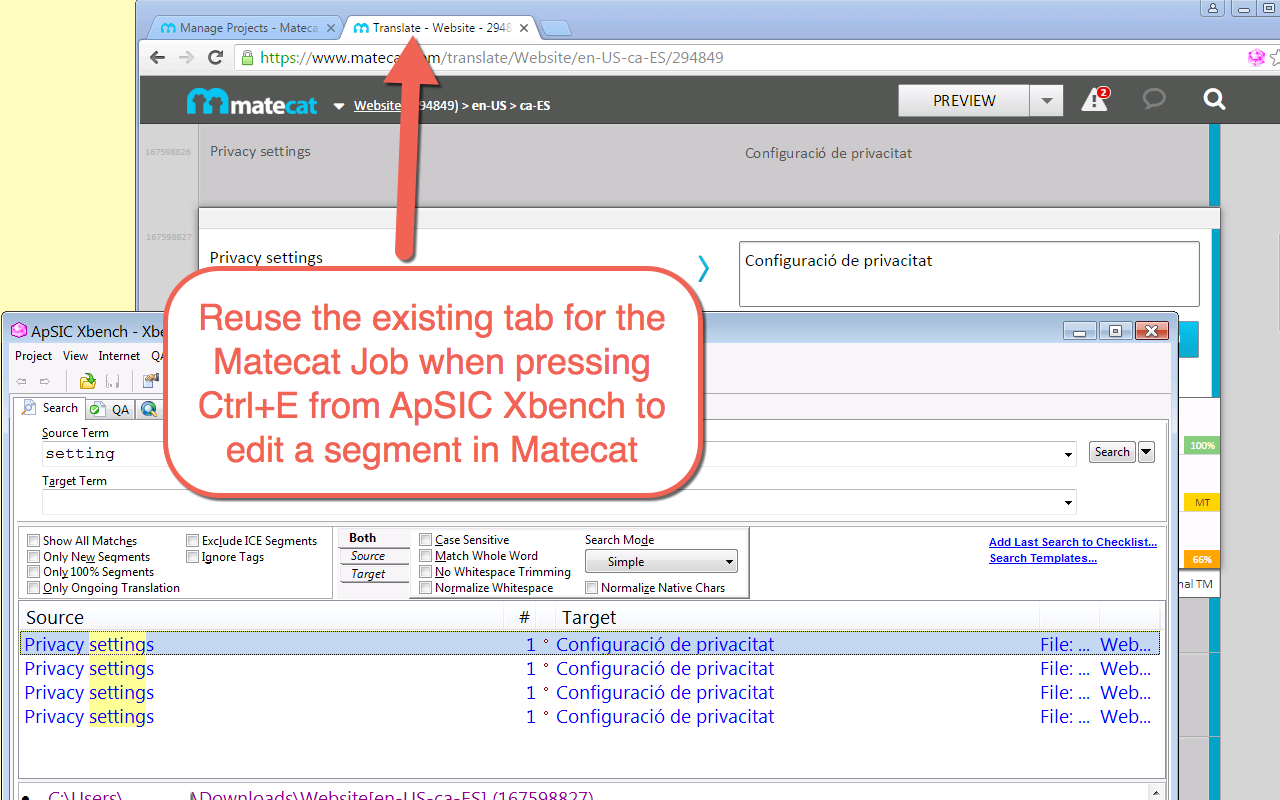Screen dimensions: 1280x800
Task: Open the Xbench View menu
Action: point(76,356)
